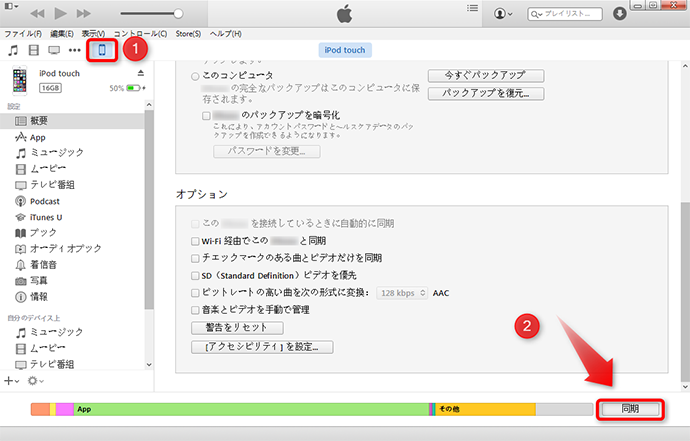Select the このコンピュータ radio button
Viewport: 690px width, 441px height.
point(195,77)
